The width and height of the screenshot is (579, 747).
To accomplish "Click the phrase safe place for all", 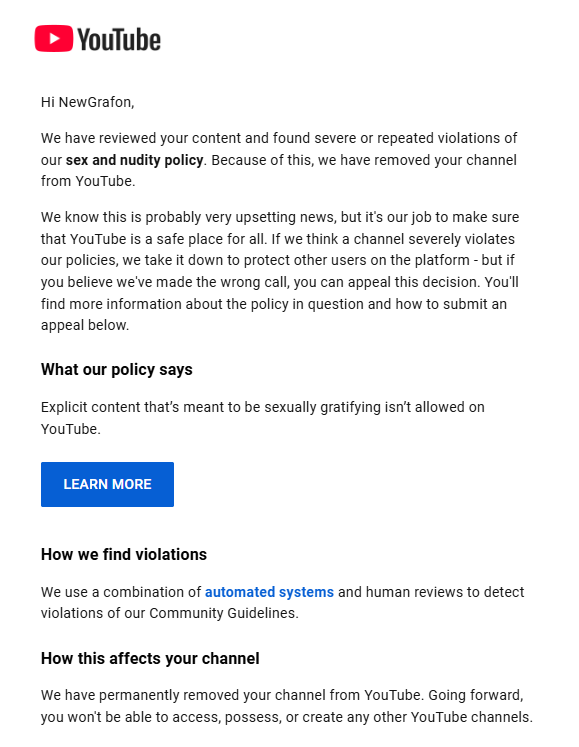I will point(218,239).
